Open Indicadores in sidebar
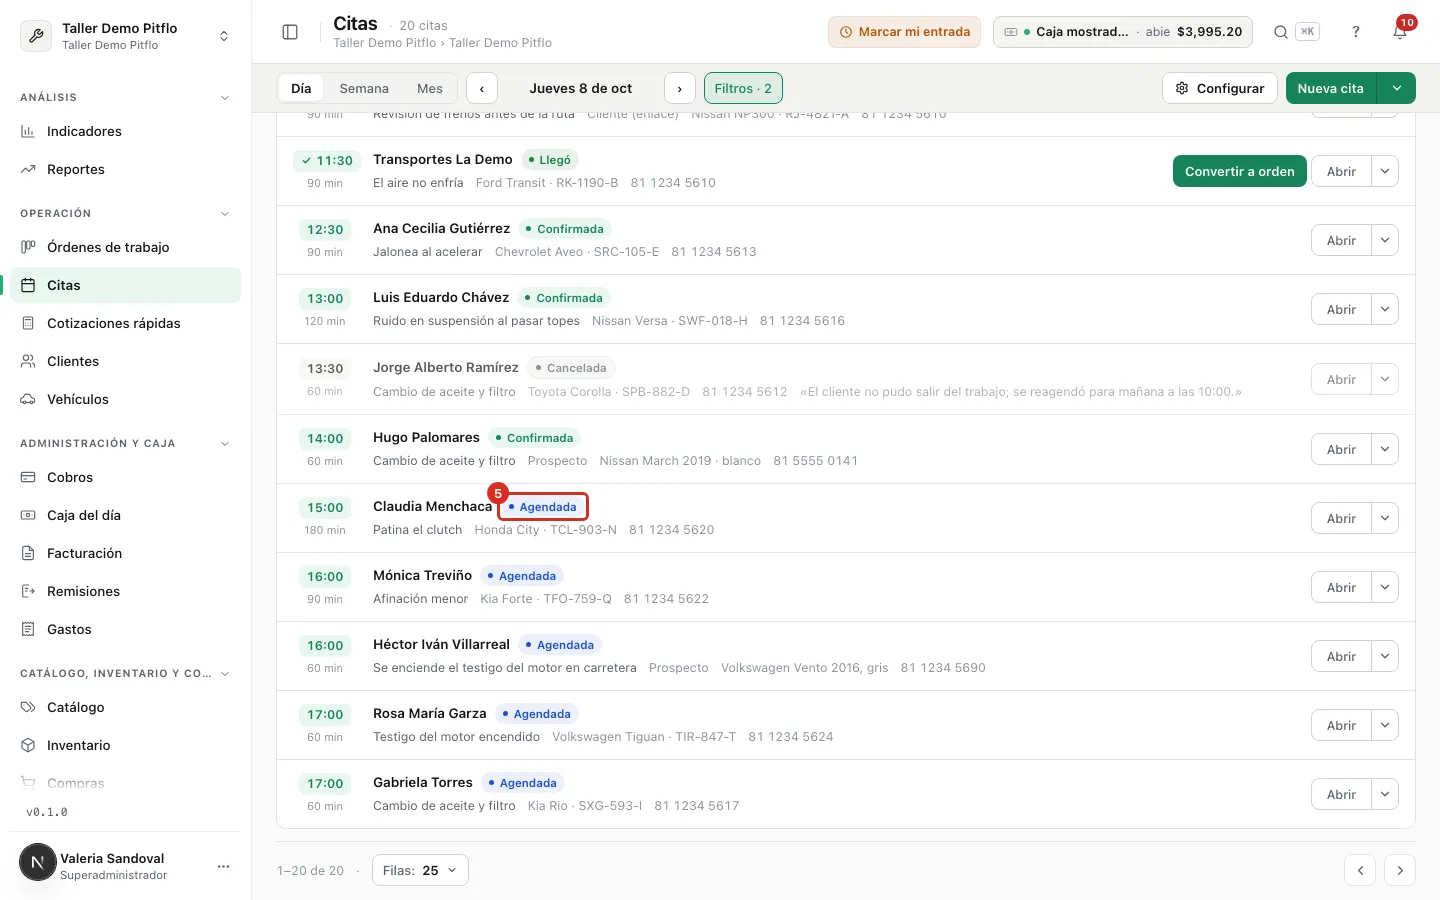The image size is (1440, 900). pyautogui.click(x=126, y=131)
